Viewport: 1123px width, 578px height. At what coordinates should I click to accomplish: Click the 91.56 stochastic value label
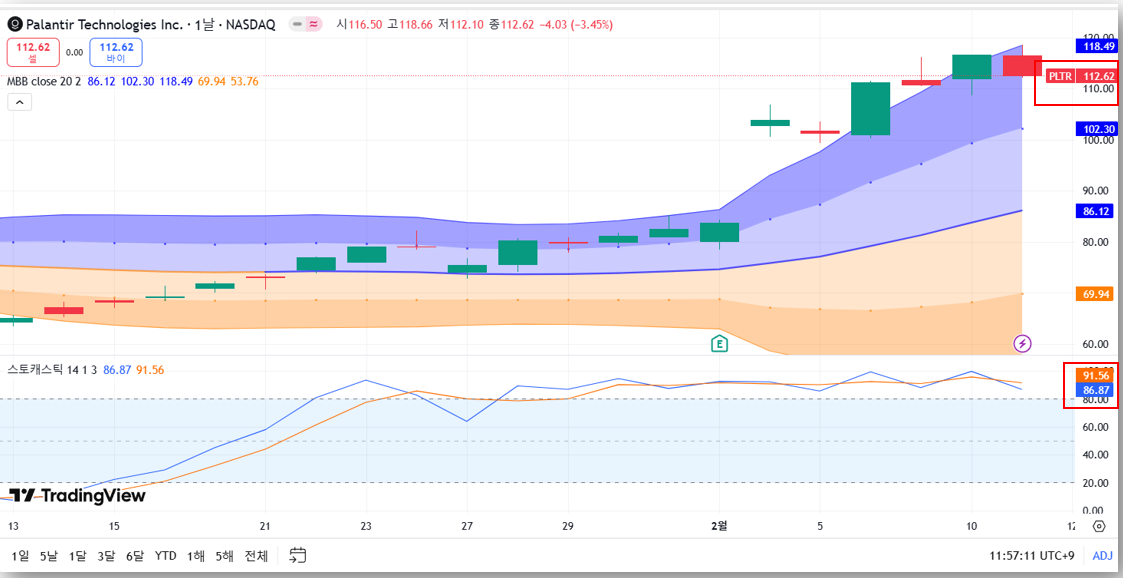point(1096,375)
